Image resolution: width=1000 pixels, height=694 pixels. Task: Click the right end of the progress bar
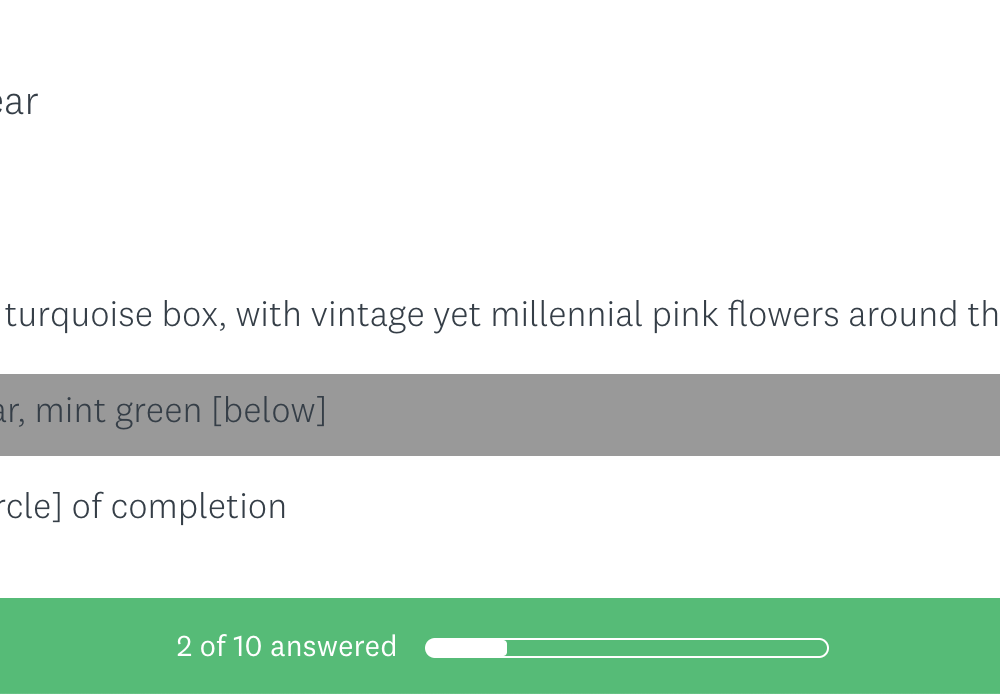822,648
